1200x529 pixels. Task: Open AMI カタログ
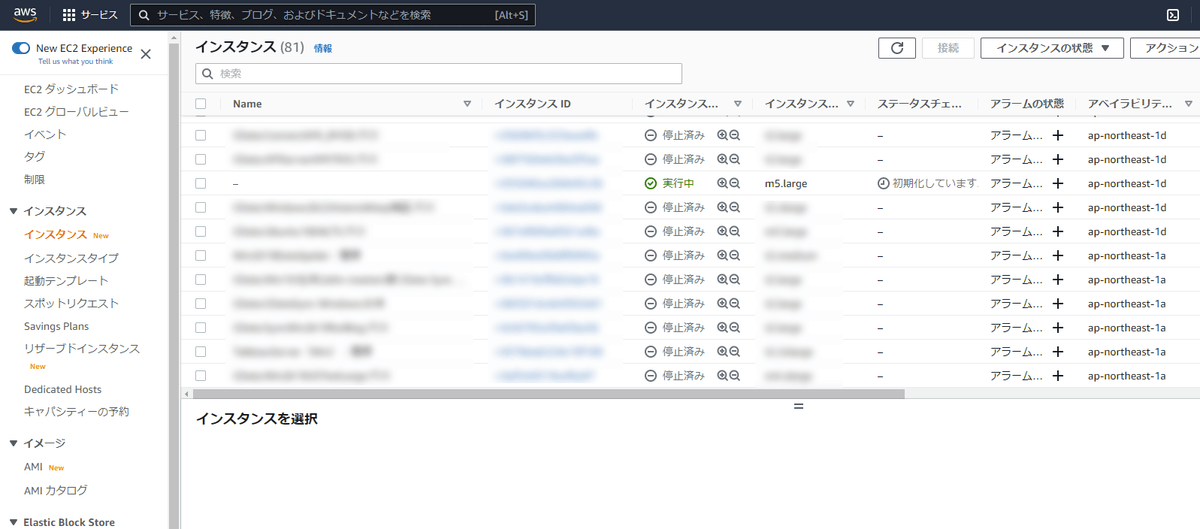tap(55, 490)
